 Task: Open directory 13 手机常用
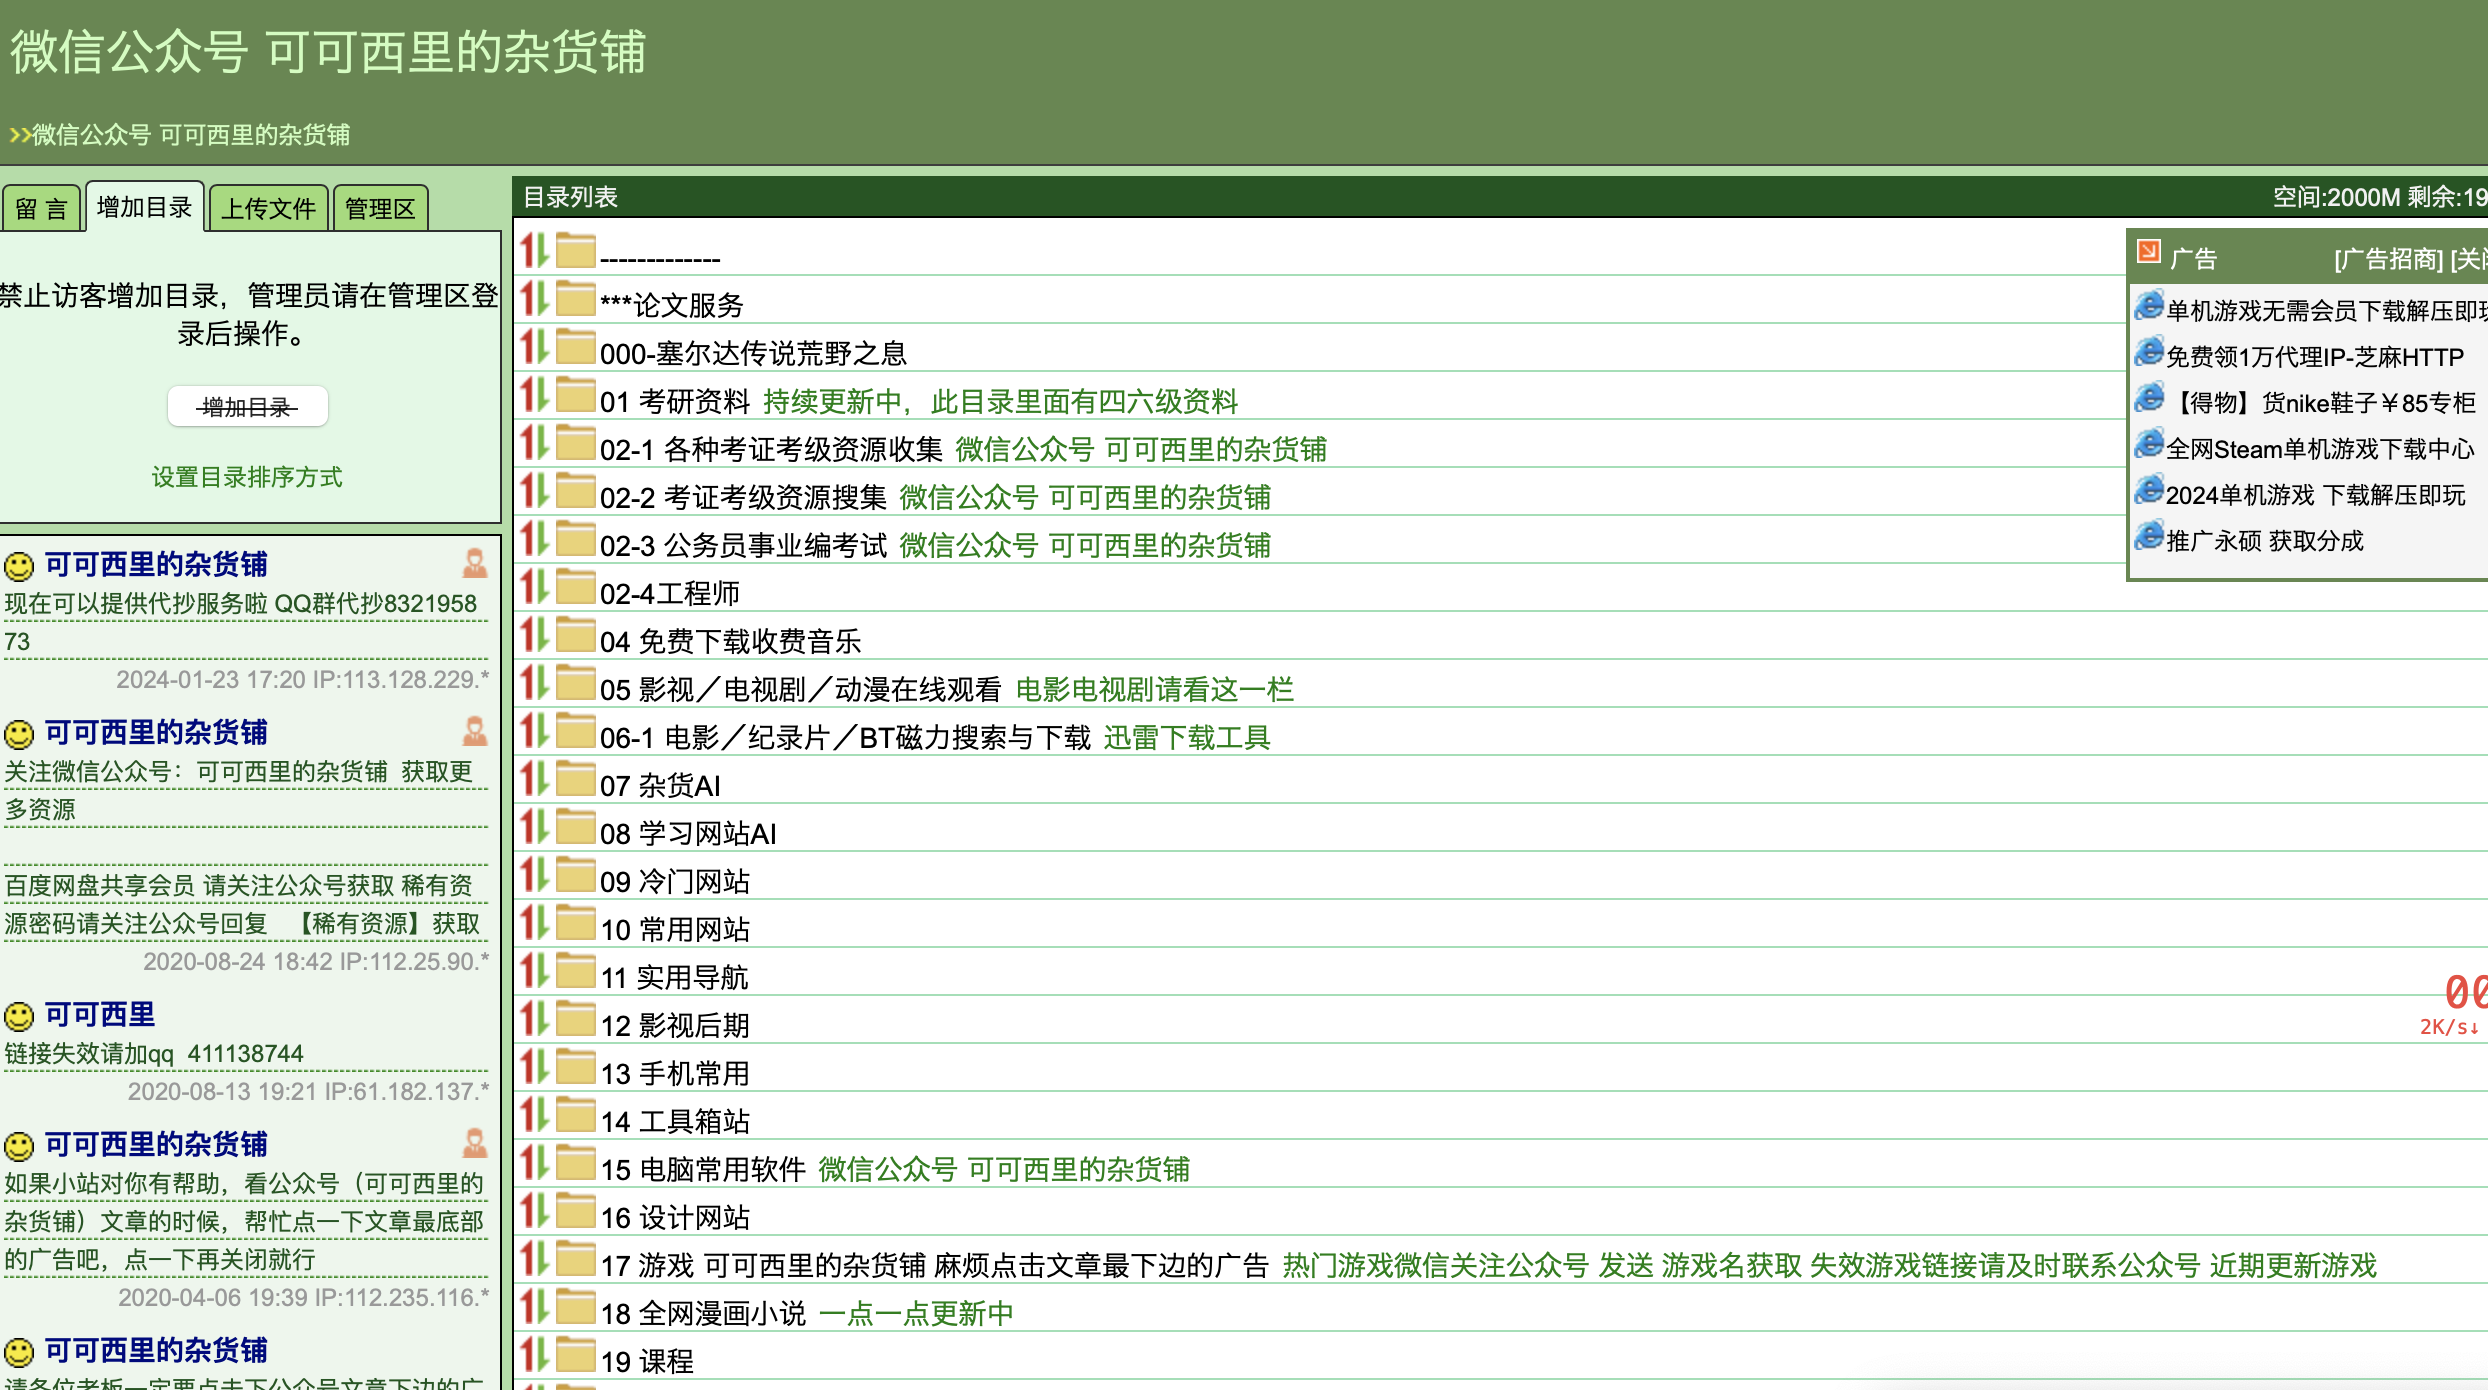(x=675, y=1074)
